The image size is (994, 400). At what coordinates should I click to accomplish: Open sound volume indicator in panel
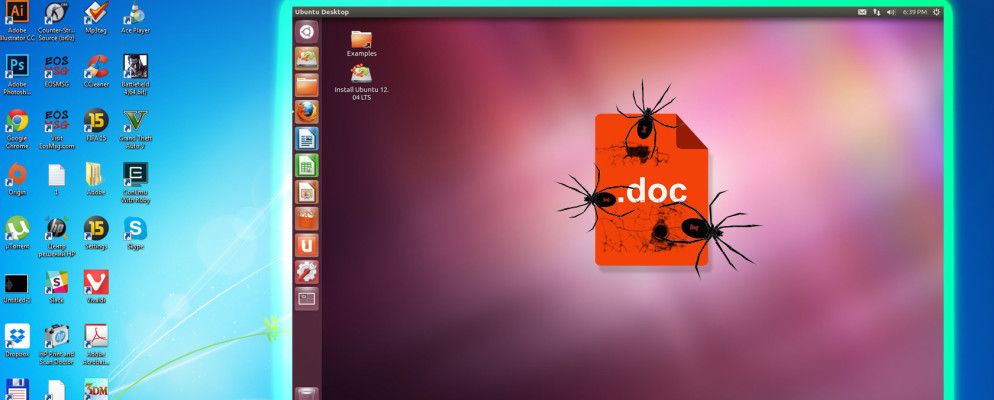891,12
